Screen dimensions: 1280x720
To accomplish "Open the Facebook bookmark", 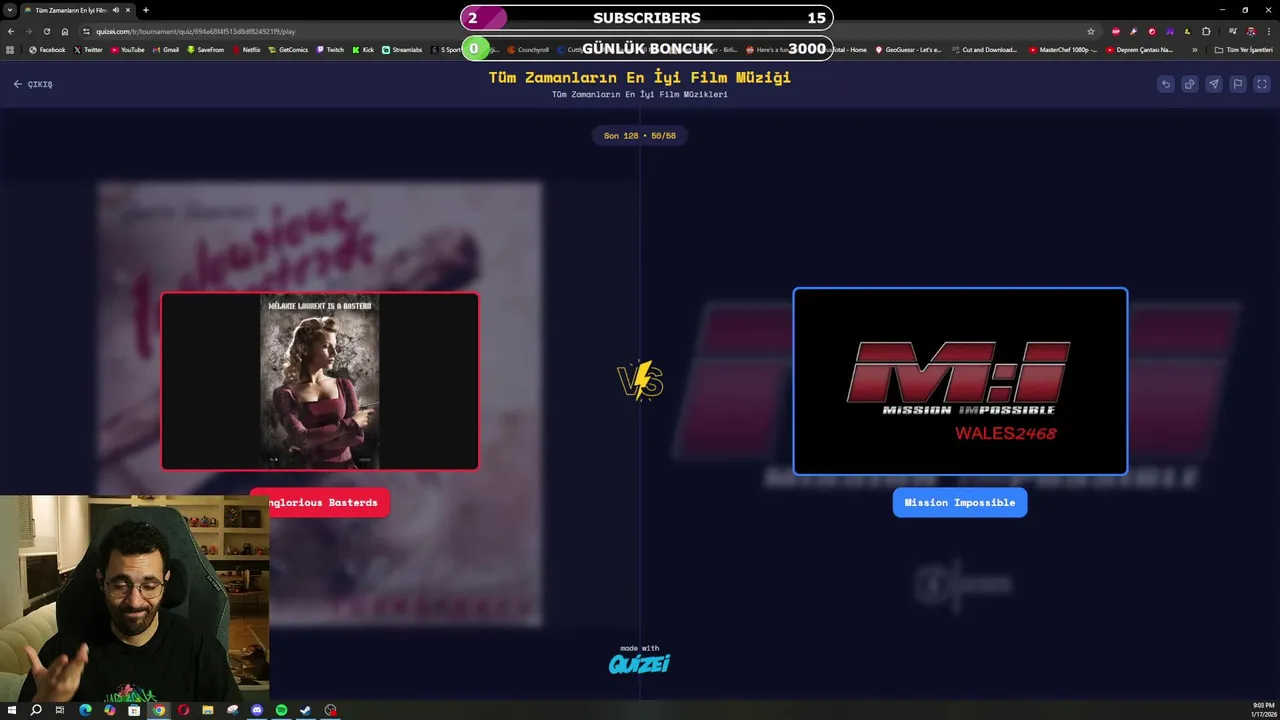I will tap(47, 49).
